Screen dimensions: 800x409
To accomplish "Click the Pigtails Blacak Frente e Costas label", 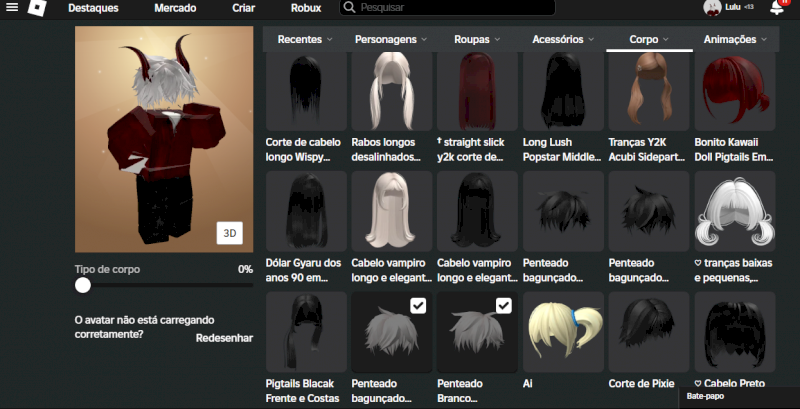I will point(302,390).
